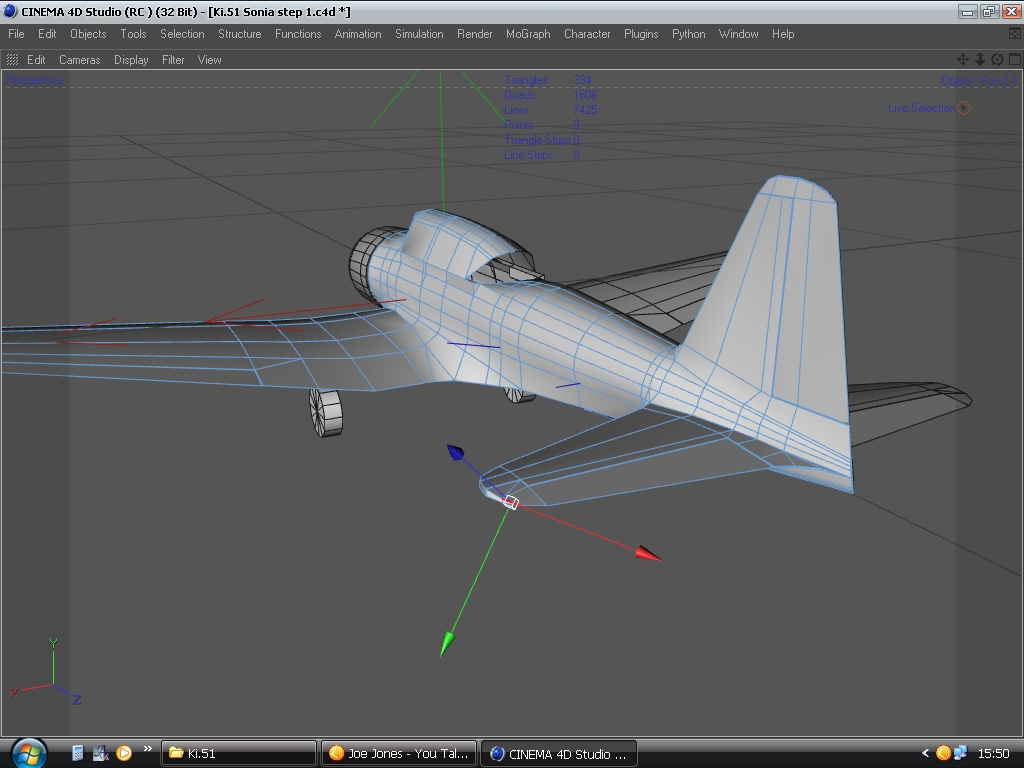
Task: Click the viewport move camera icon
Action: (x=963, y=60)
